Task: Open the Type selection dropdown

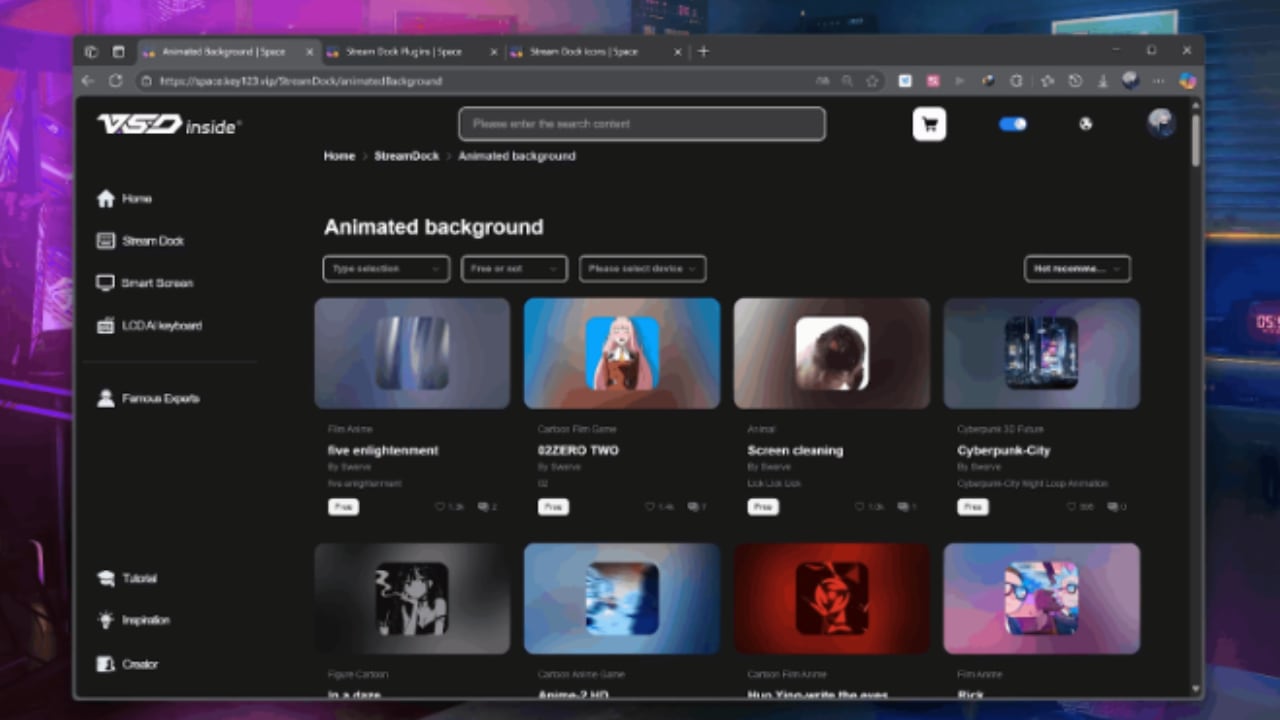Action: (x=385, y=268)
